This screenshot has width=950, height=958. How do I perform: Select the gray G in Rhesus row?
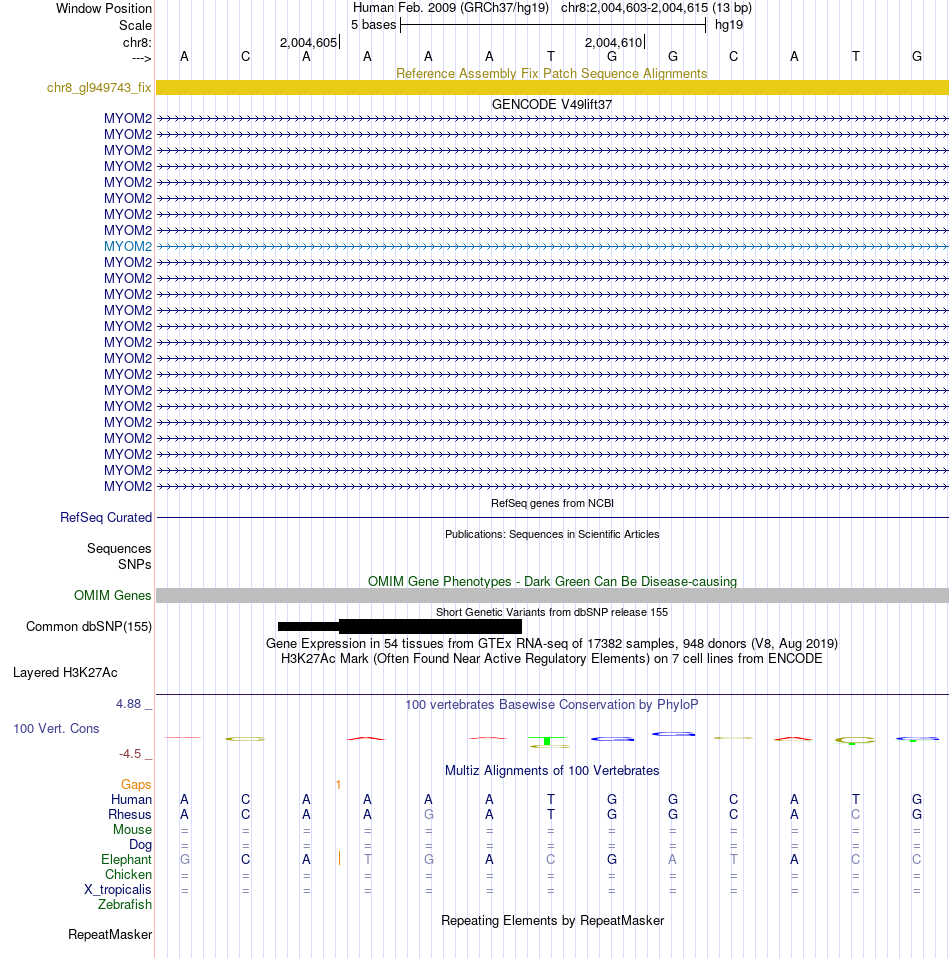click(428, 814)
